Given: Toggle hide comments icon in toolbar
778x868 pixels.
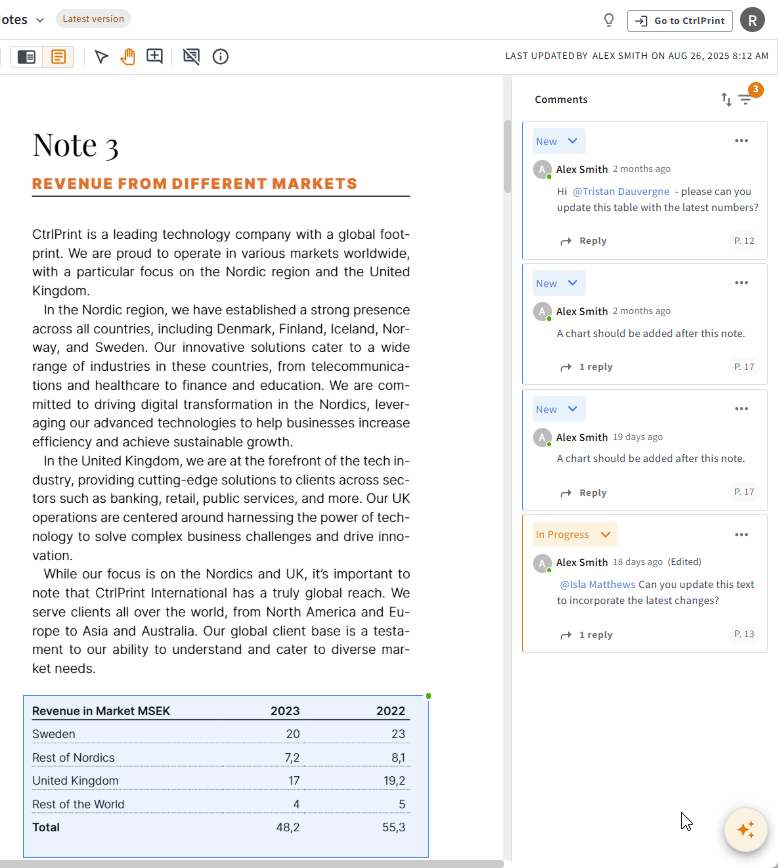Looking at the screenshot, I should 192,56.
